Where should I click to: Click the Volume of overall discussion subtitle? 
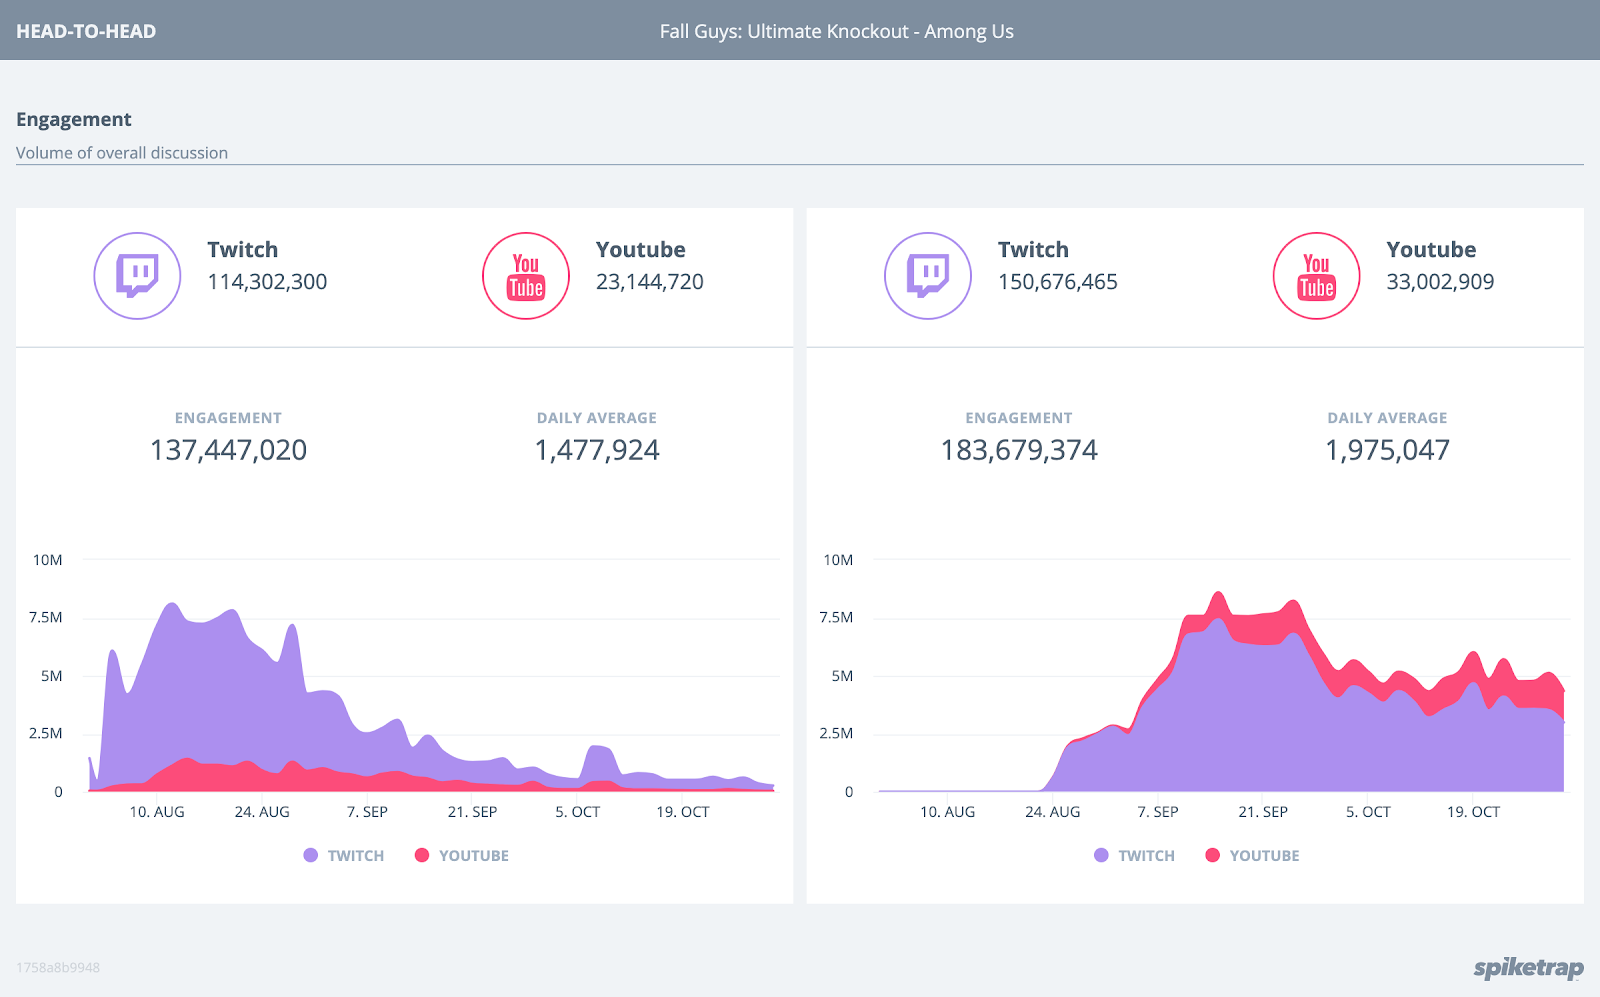tap(122, 153)
